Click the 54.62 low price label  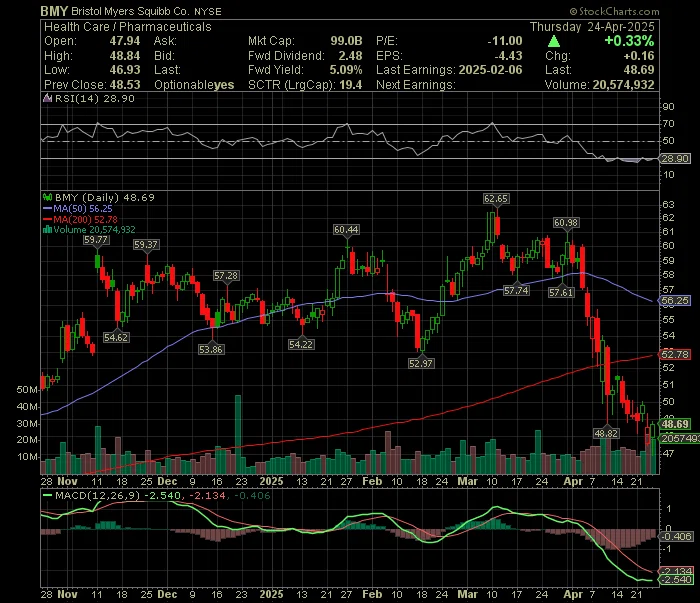tap(116, 337)
